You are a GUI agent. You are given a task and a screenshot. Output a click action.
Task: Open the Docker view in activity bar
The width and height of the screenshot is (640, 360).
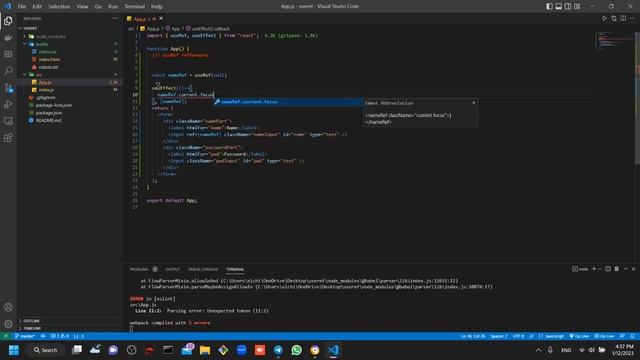click(x=8, y=38)
